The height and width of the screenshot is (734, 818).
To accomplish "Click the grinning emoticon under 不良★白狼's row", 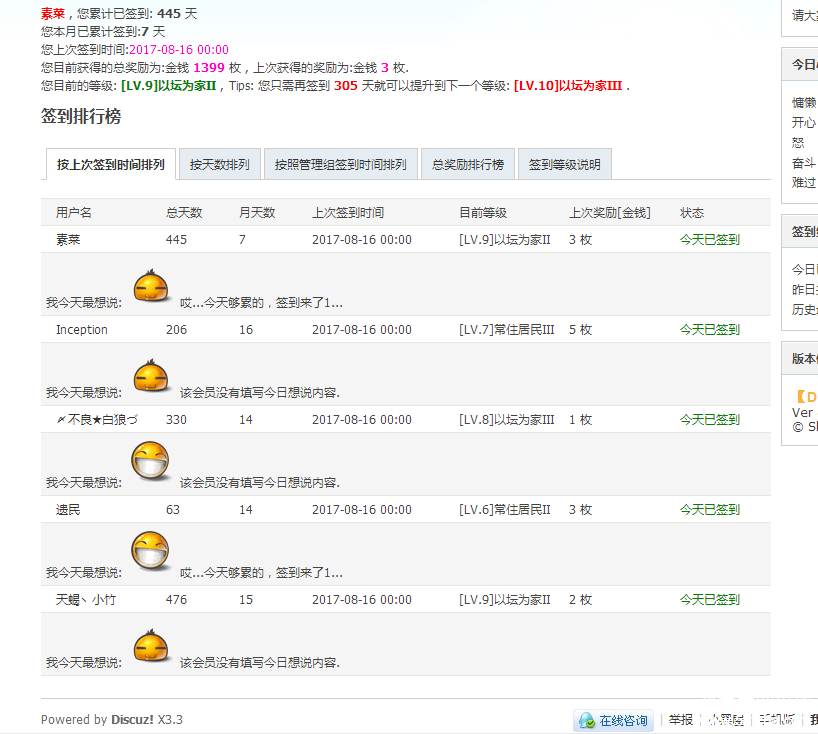I will [x=151, y=462].
